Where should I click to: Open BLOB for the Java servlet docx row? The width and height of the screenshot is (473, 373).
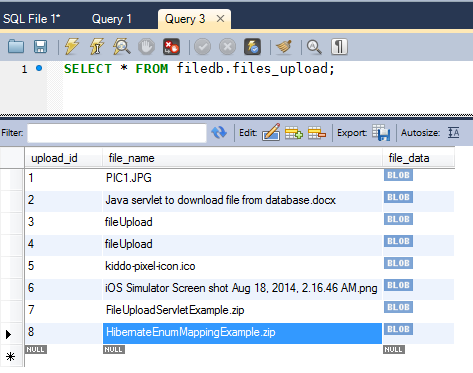pyautogui.click(x=398, y=197)
